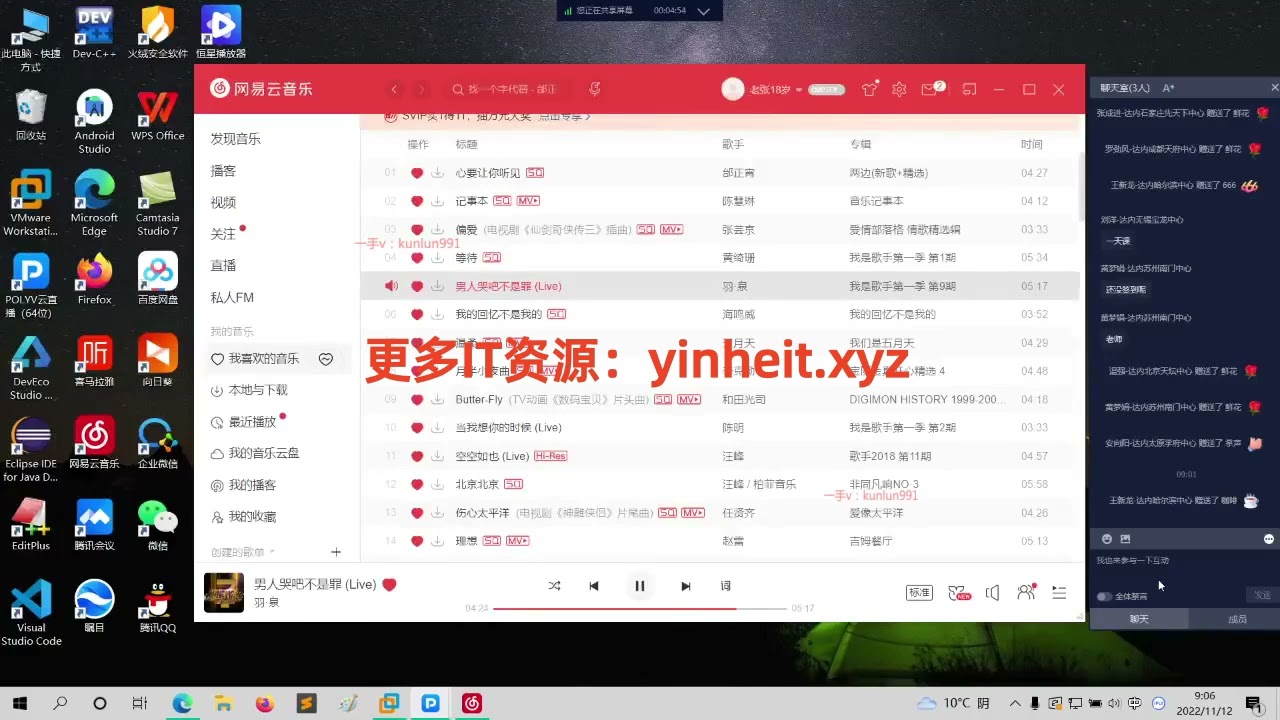Image resolution: width=1280 pixels, height=720 pixels.
Task: Open the listen-together people icon
Action: pyautogui.click(x=1026, y=592)
